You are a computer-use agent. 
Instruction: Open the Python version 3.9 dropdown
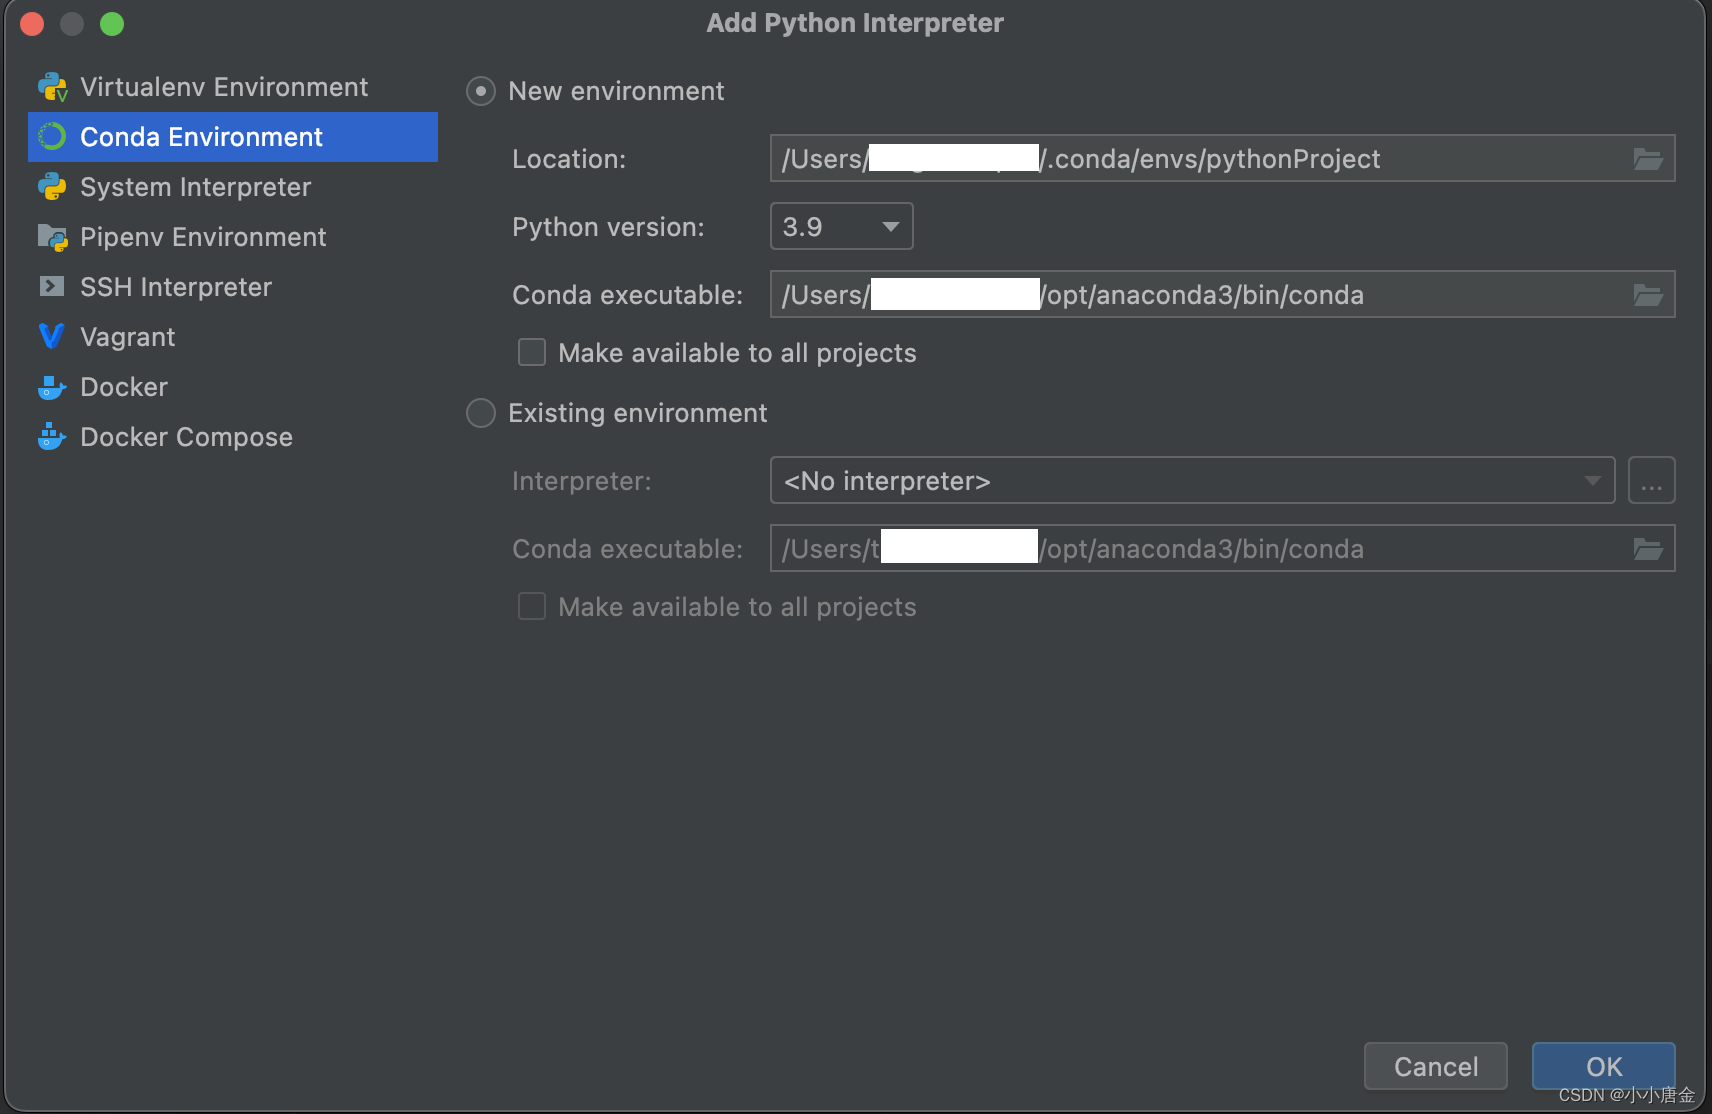pos(842,227)
